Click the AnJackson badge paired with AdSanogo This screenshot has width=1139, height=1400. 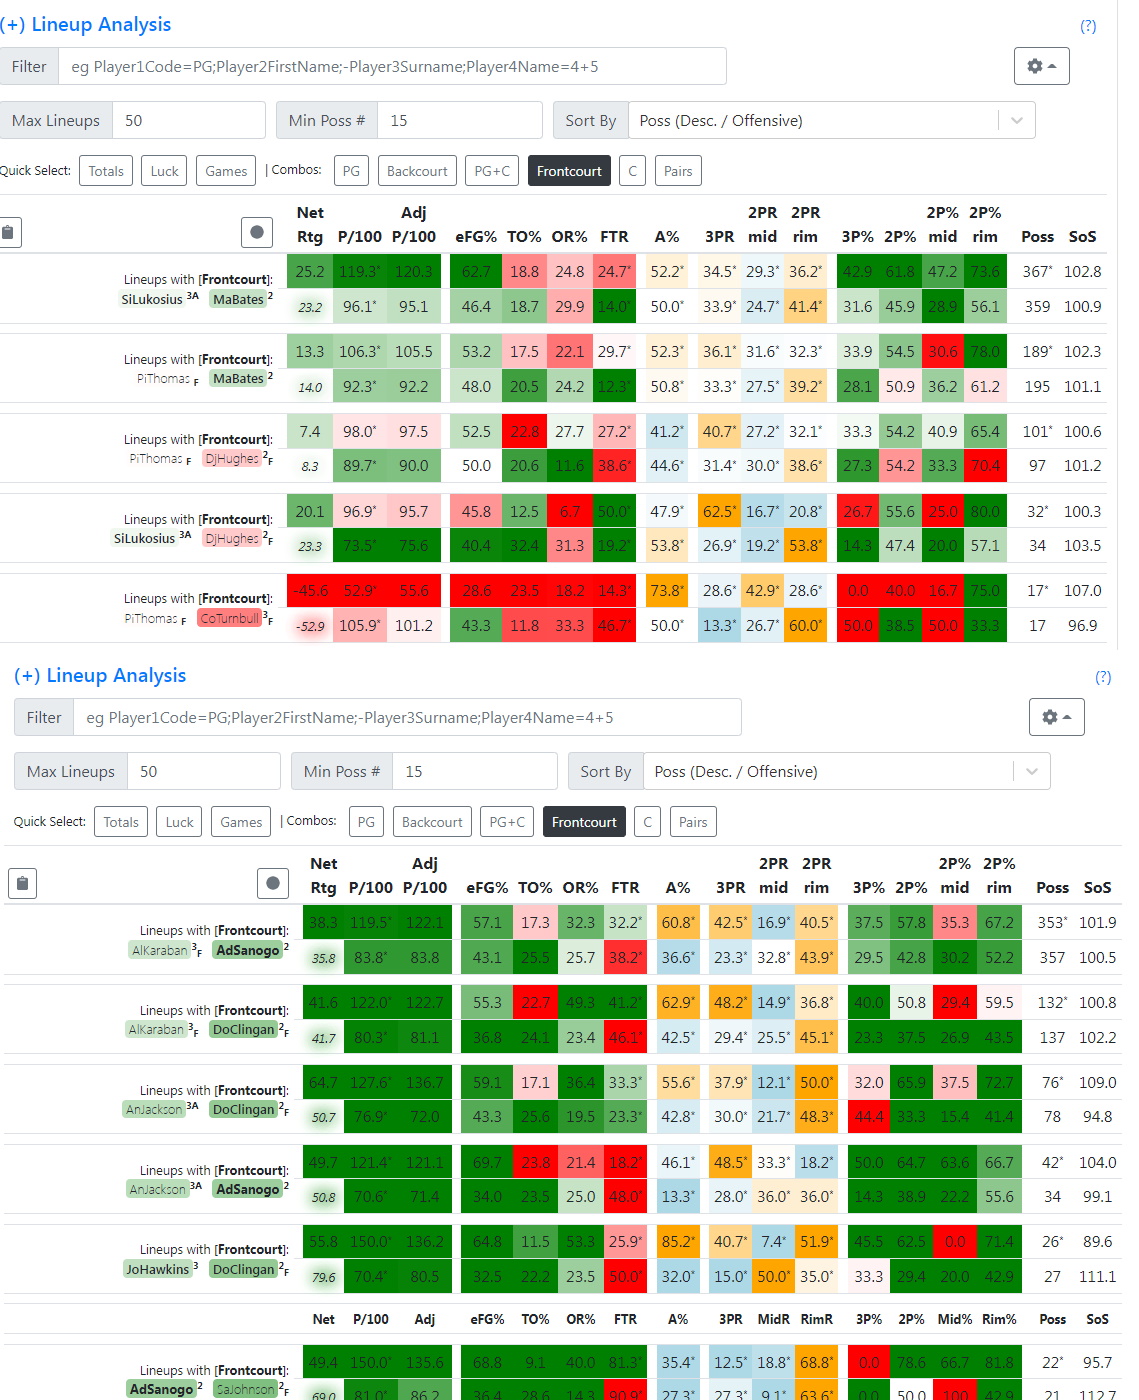point(158,1189)
